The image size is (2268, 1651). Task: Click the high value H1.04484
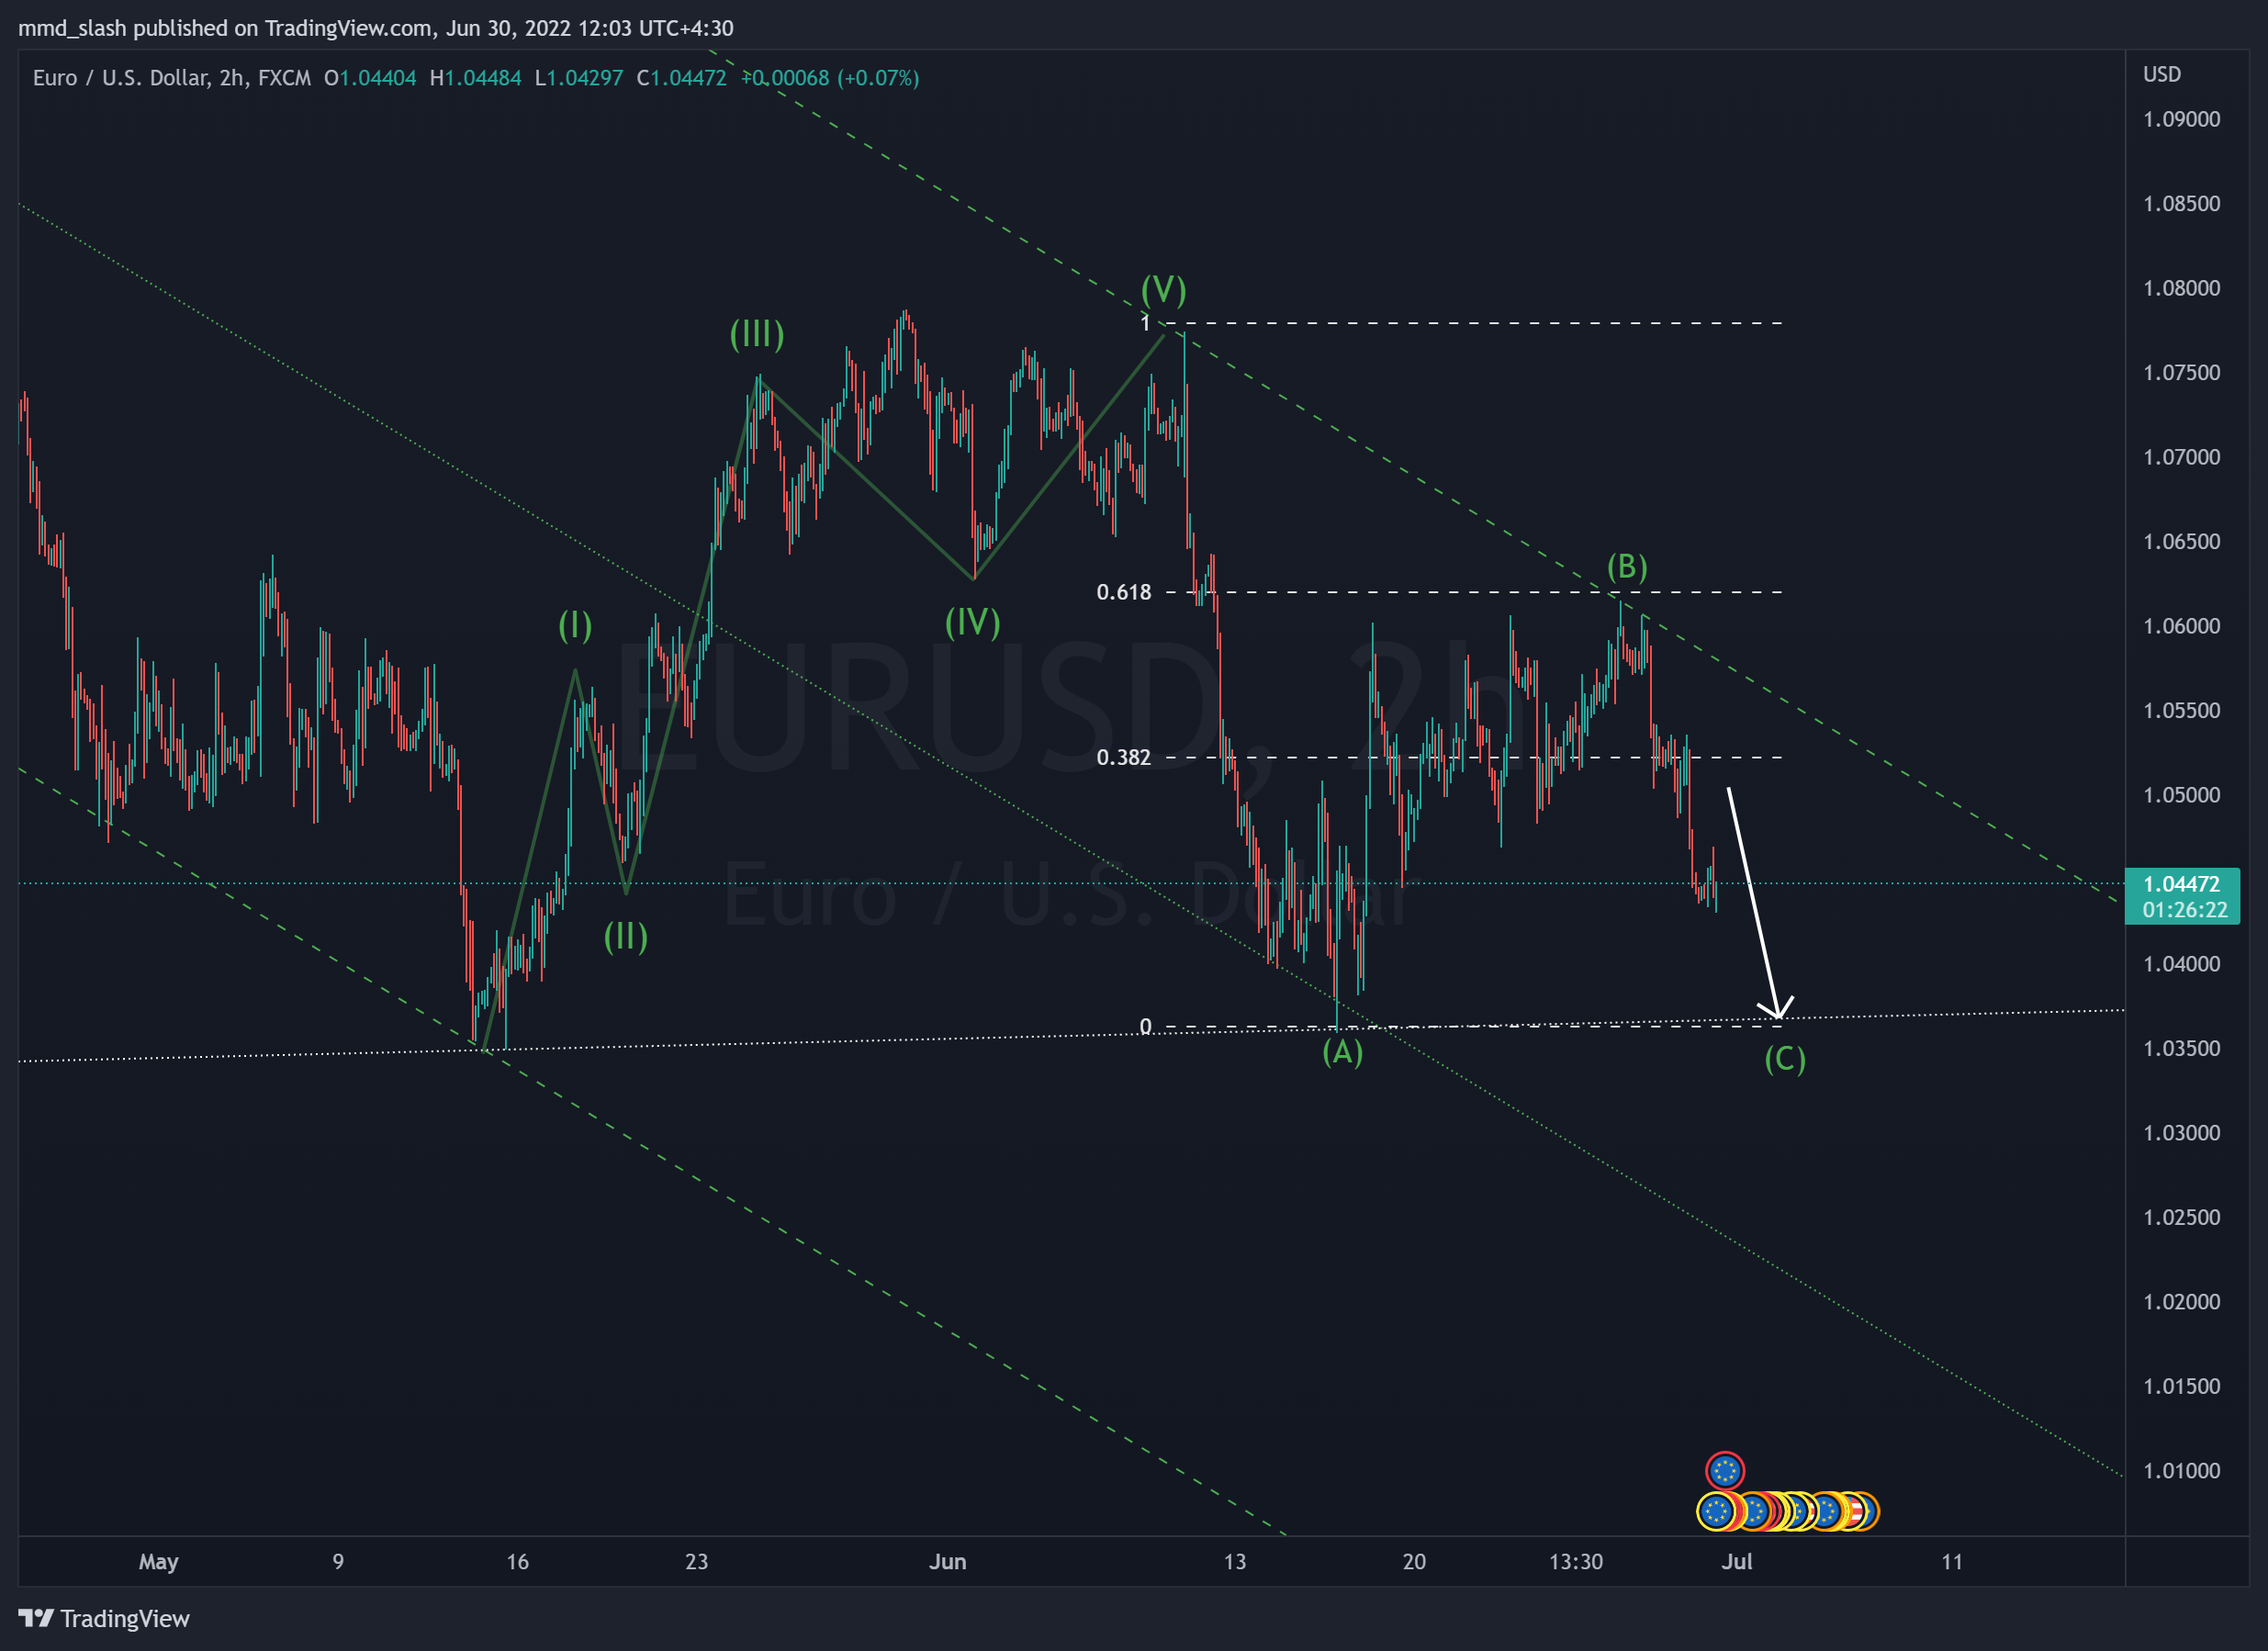[x=475, y=78]
